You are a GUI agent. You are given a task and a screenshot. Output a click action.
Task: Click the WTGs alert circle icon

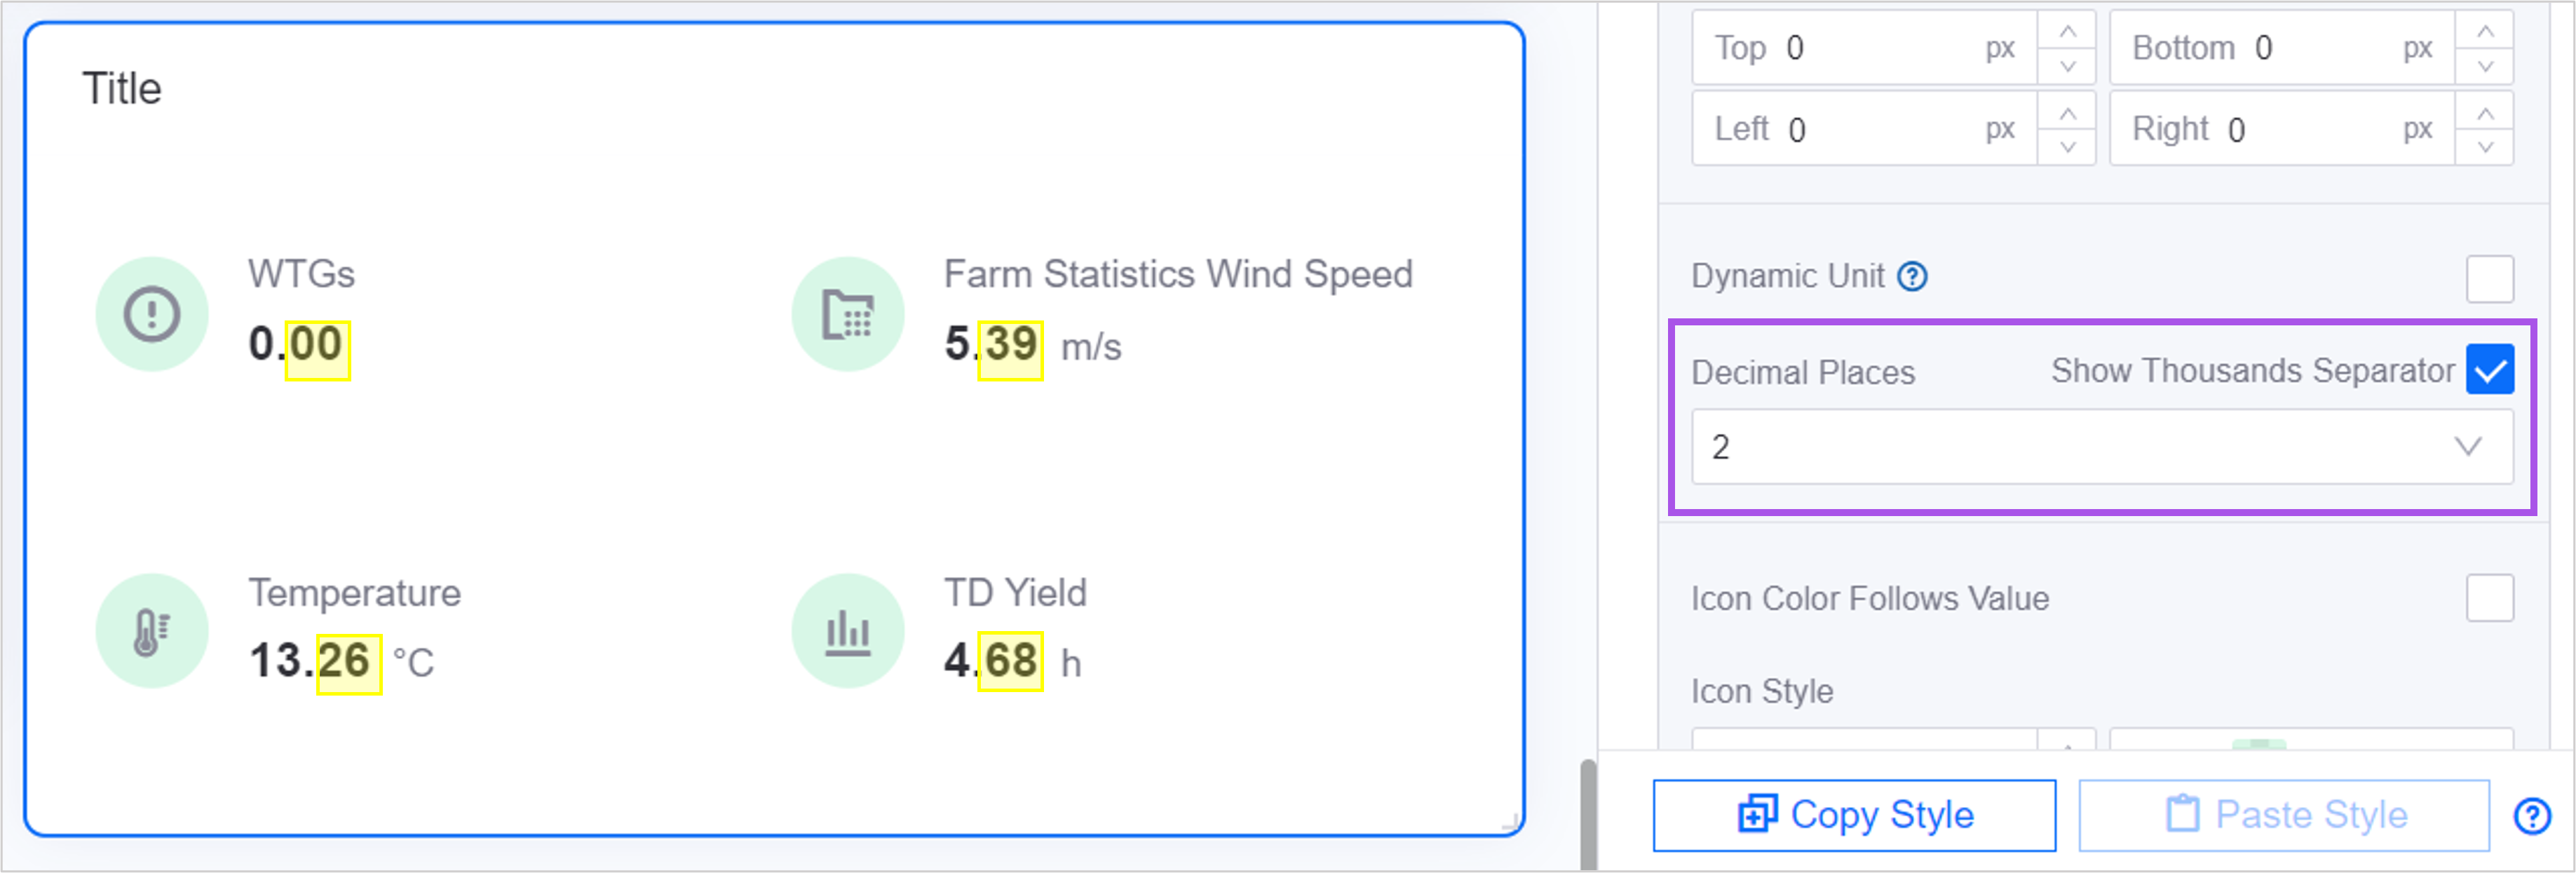tap(151, 313)
